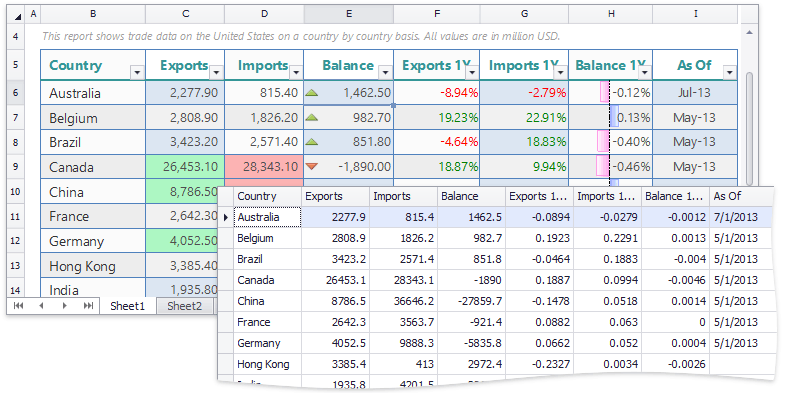Select spreadsheet column H header
This screenshot has width=790, height=393.
coord(611,14)
